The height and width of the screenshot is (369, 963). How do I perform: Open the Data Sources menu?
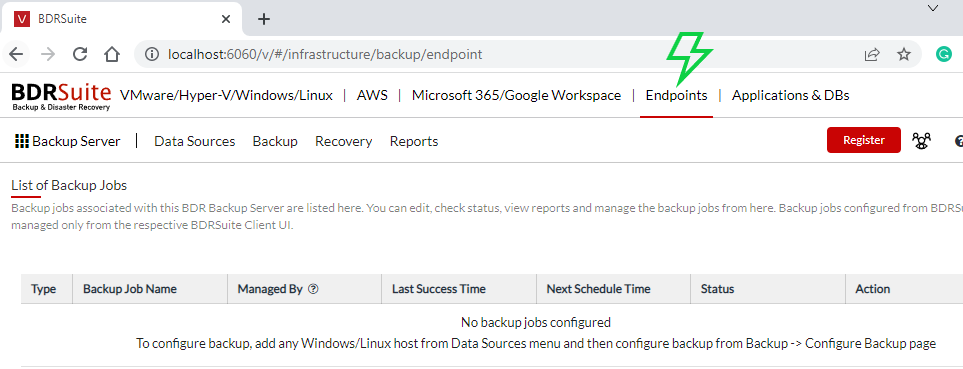tap(195, 141)
